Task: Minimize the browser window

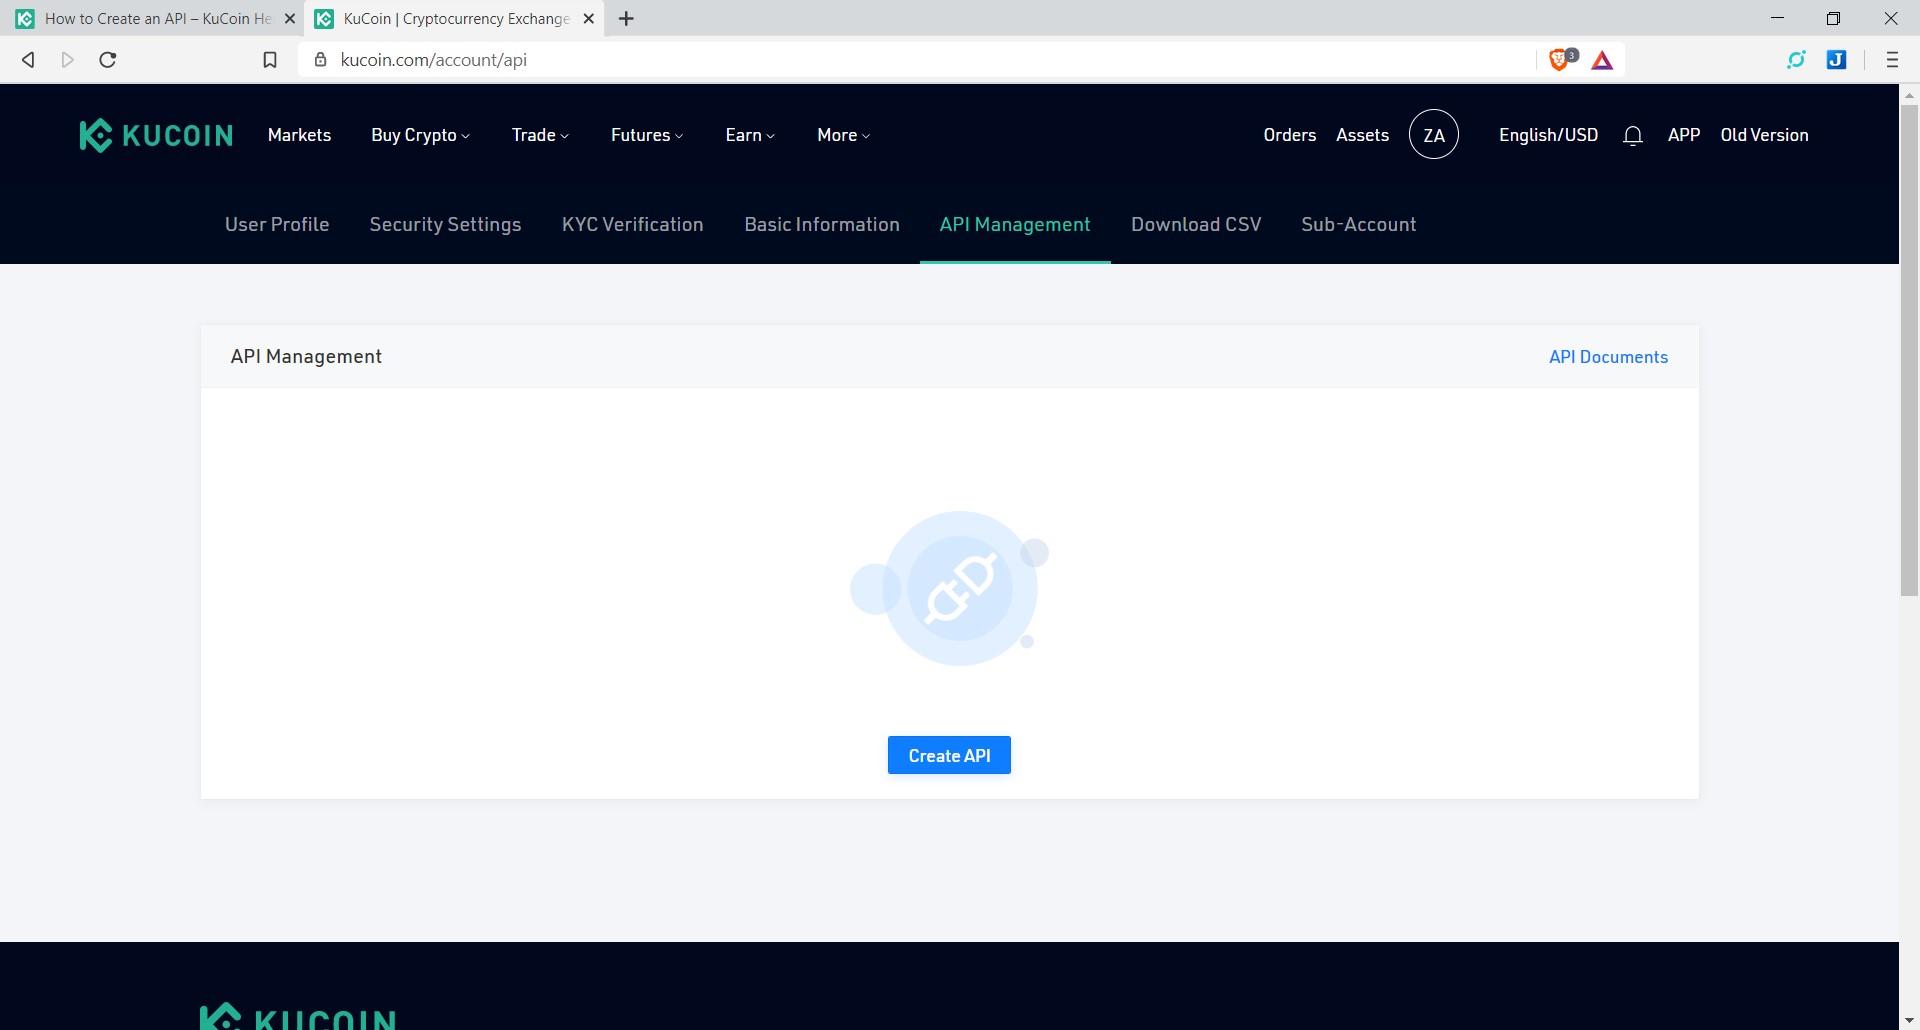Action: tap(1777, 18)
